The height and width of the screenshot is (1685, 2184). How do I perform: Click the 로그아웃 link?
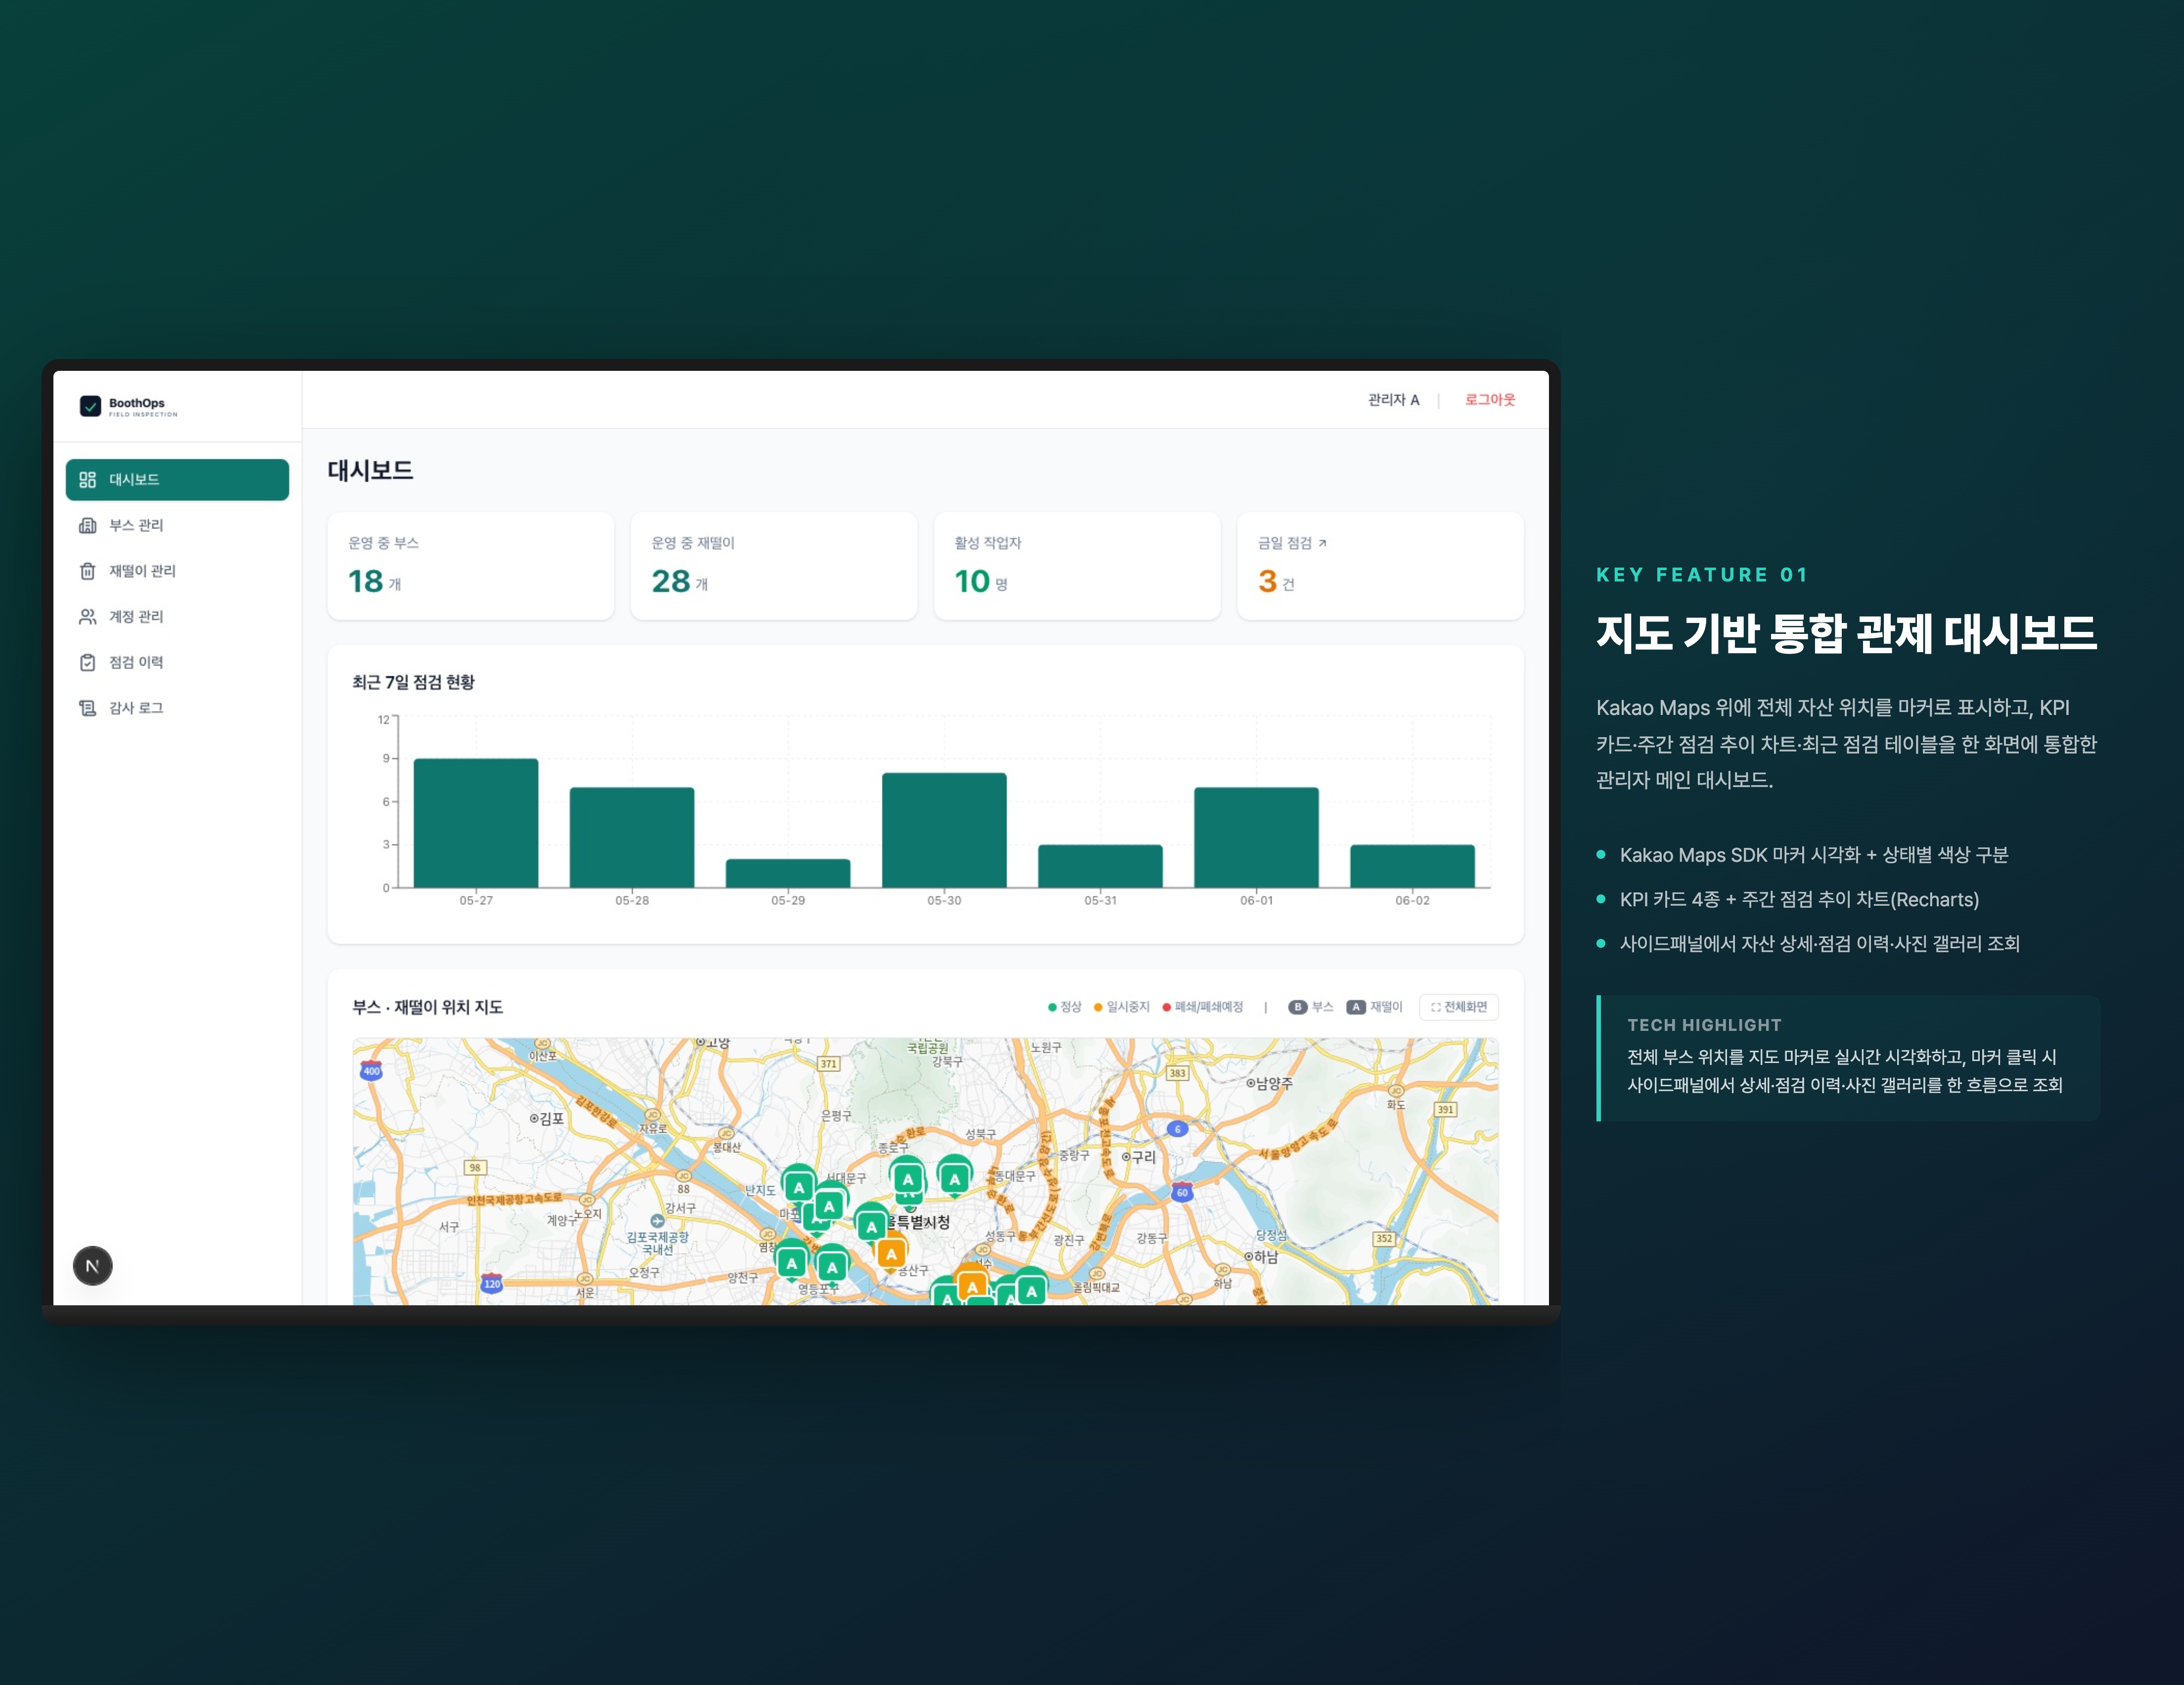click(1490, 400)
